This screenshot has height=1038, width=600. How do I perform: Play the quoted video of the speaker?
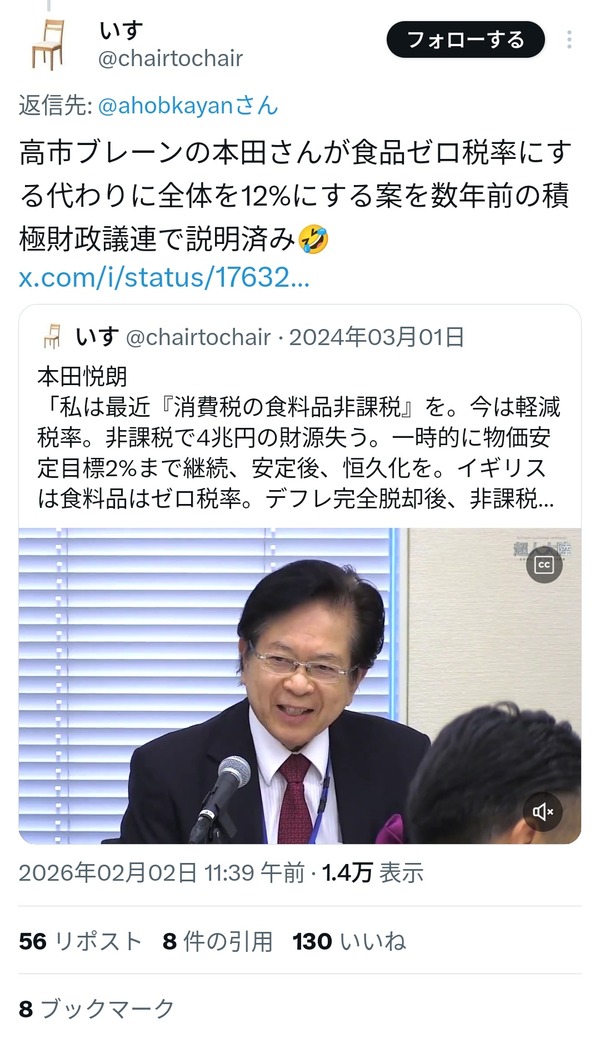300,685
